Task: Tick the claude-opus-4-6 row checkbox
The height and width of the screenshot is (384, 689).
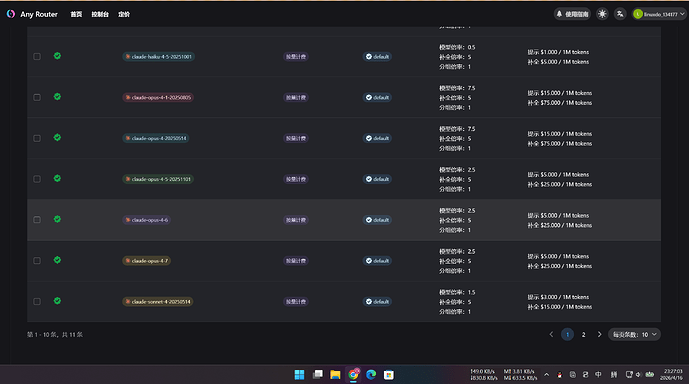Action: pos(37,220)
